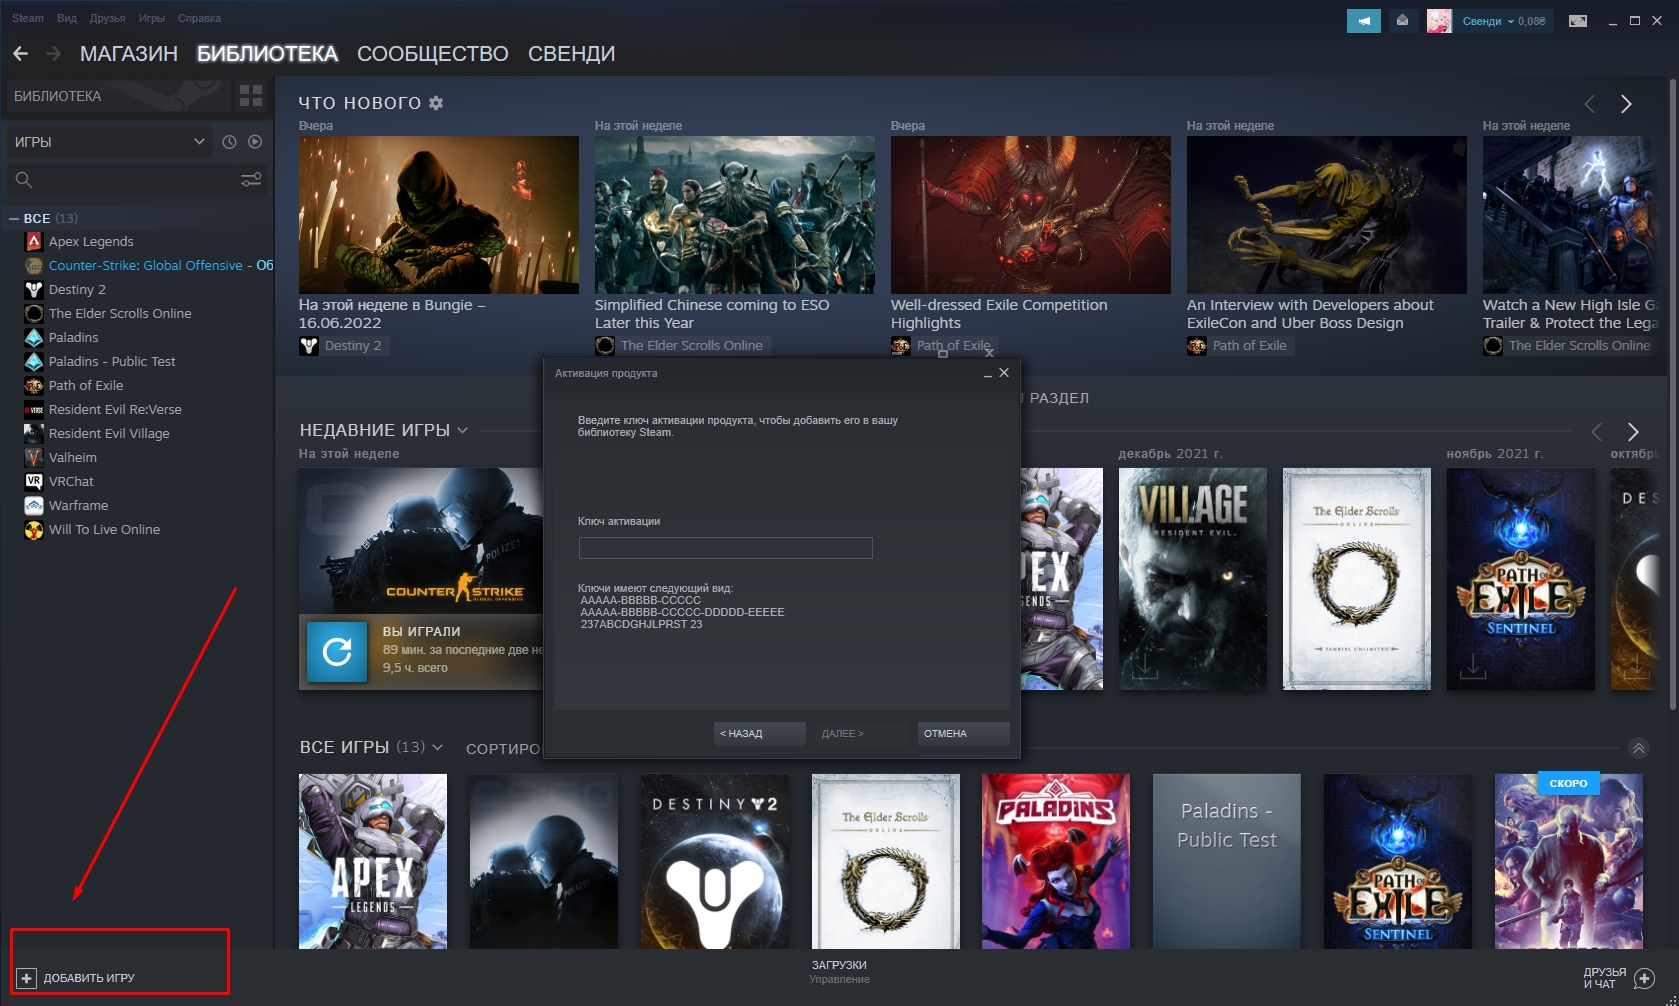1679x1006 pixels.
Task: Expand НЕДАВНИЕ ИГРЫ dropdown
Action: coord(462,430)
